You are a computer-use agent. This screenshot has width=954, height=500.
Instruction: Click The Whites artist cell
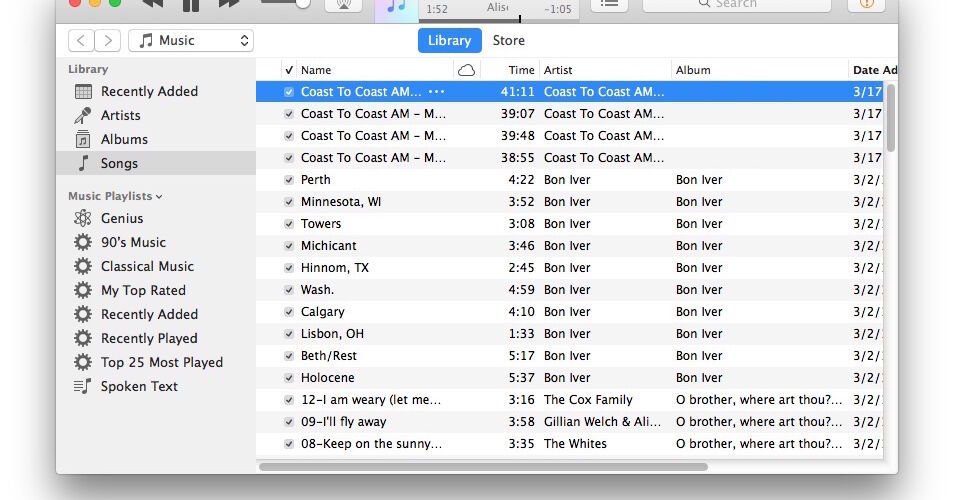click(x=575, y=443)
